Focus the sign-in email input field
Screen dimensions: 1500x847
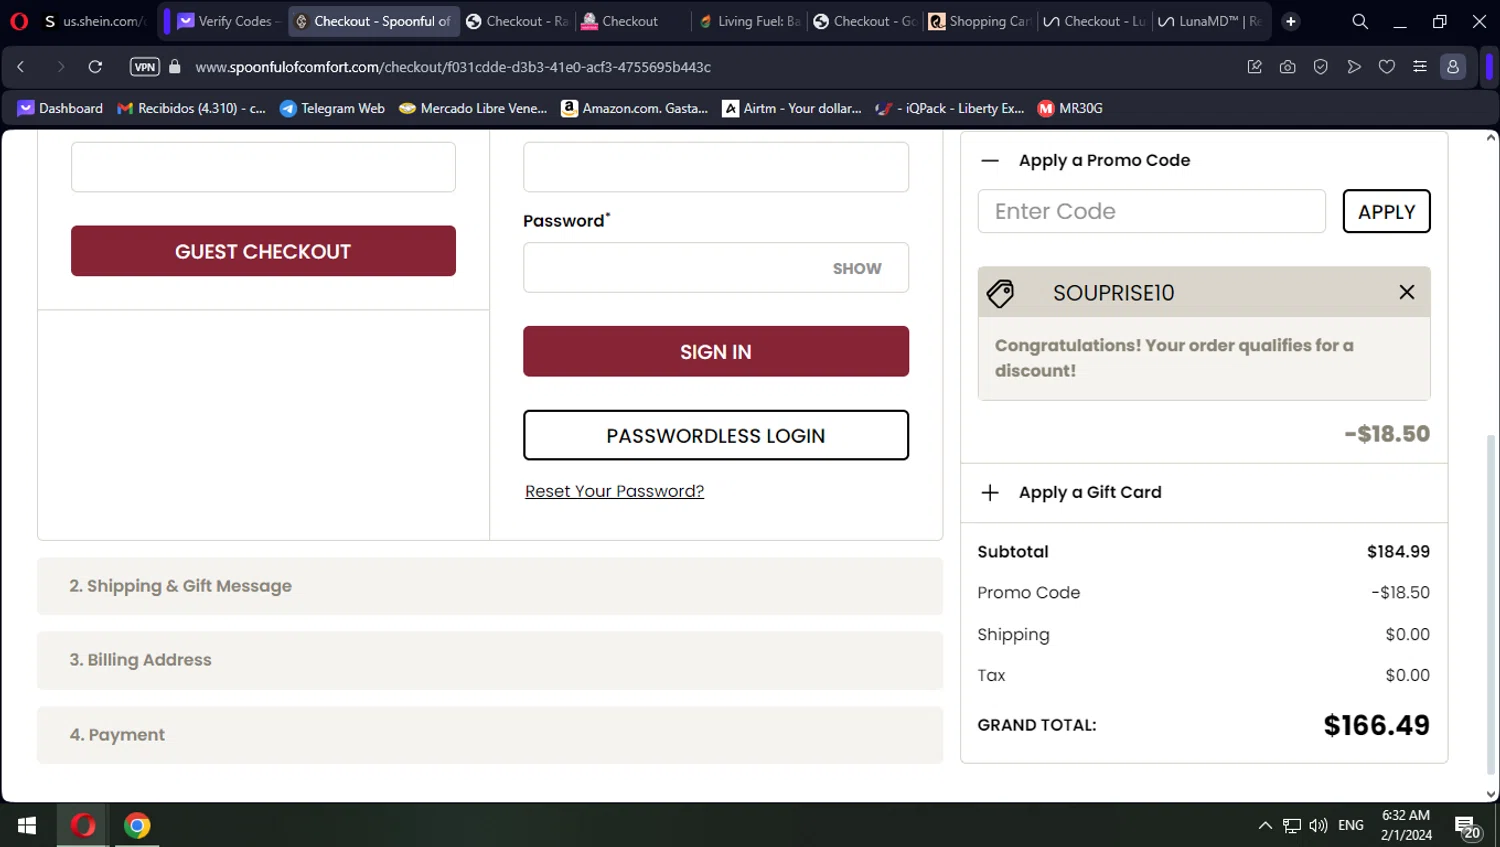point(716,167)
